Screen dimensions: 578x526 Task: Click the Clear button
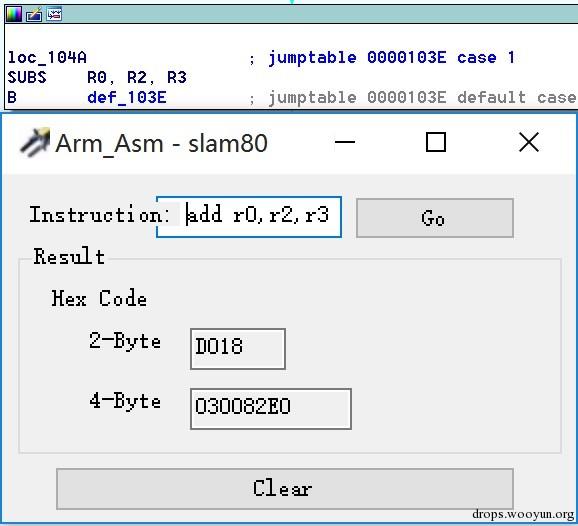point(285,489)
